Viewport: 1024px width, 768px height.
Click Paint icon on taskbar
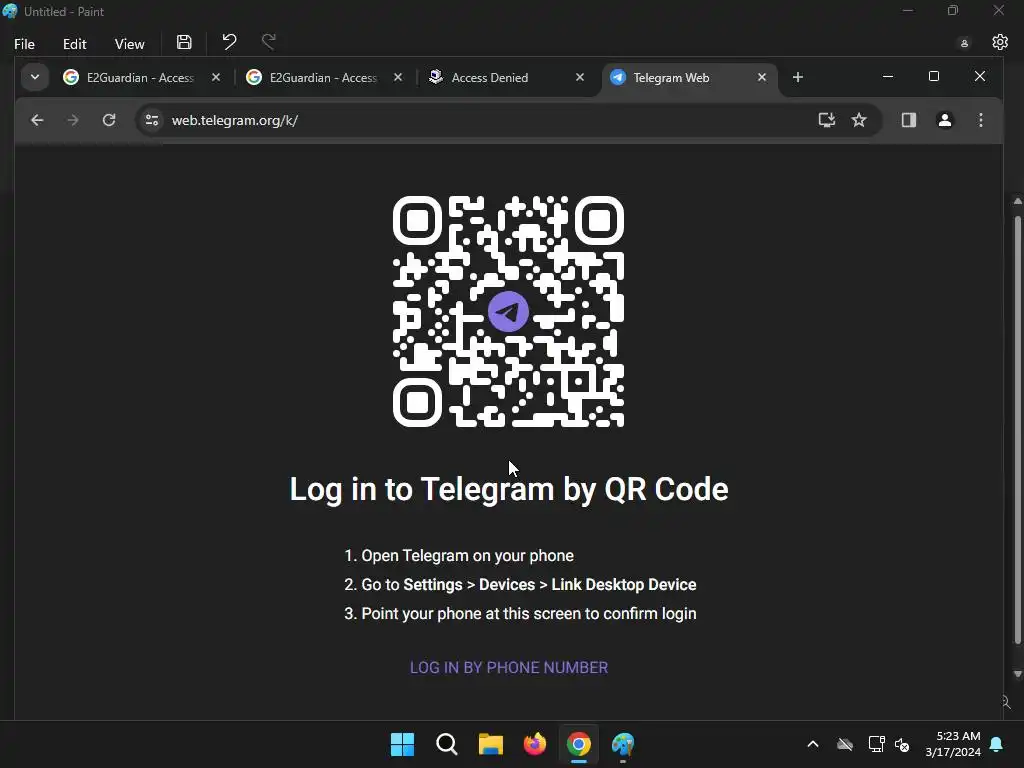coord(623,744)
